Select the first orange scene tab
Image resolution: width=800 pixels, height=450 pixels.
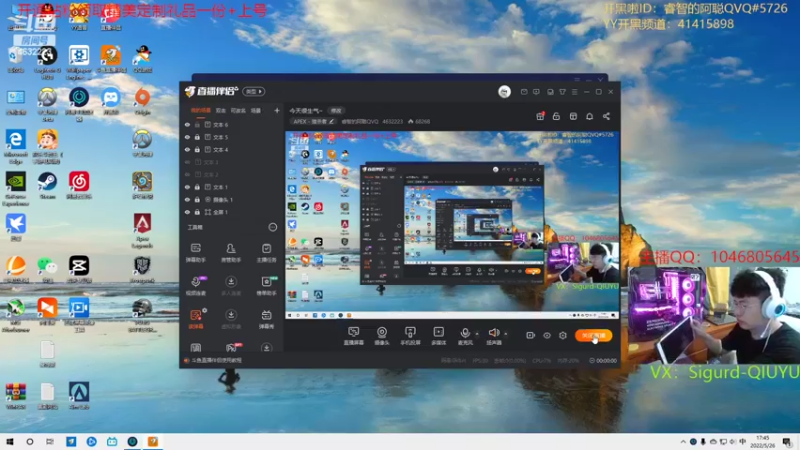(201, 110)
